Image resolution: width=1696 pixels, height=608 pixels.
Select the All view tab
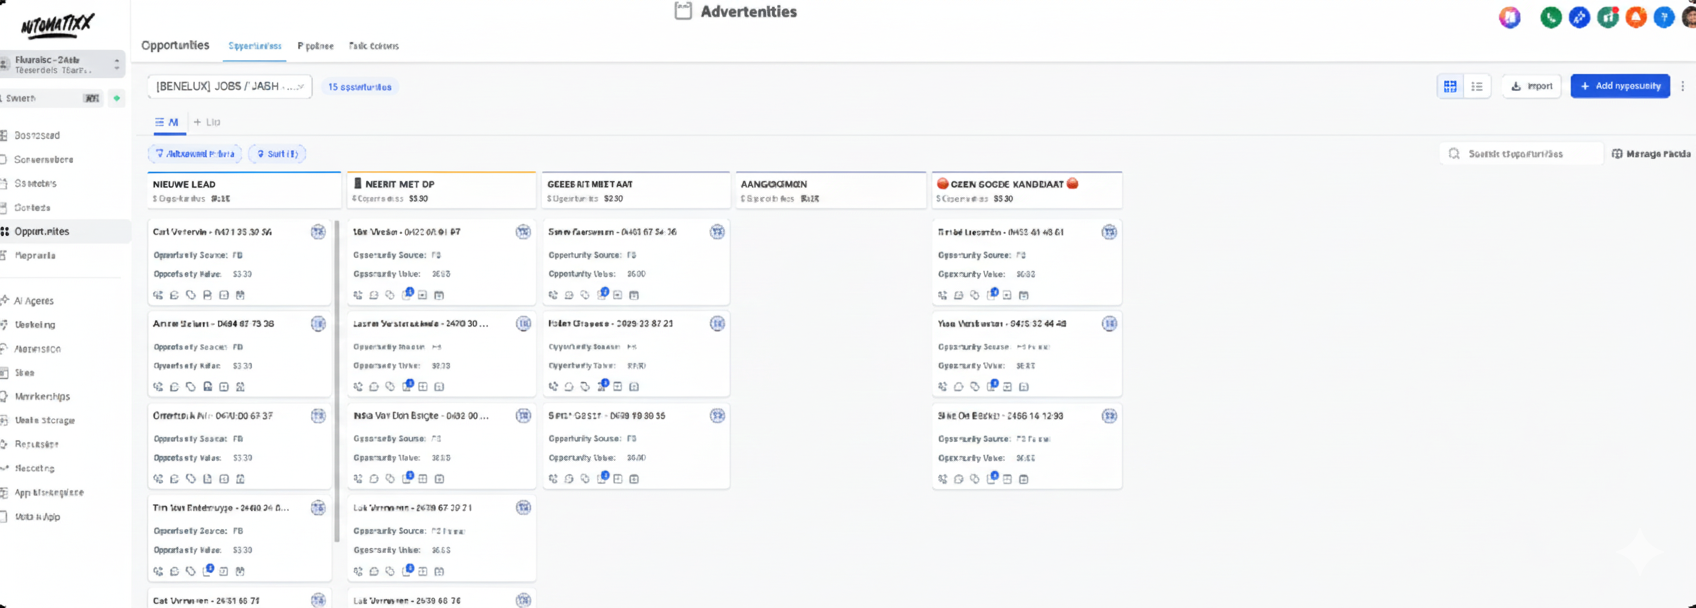coord(168,122)
